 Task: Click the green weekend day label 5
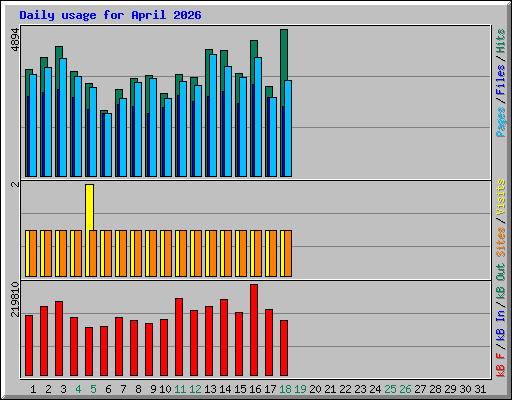(x=93, y=389)
